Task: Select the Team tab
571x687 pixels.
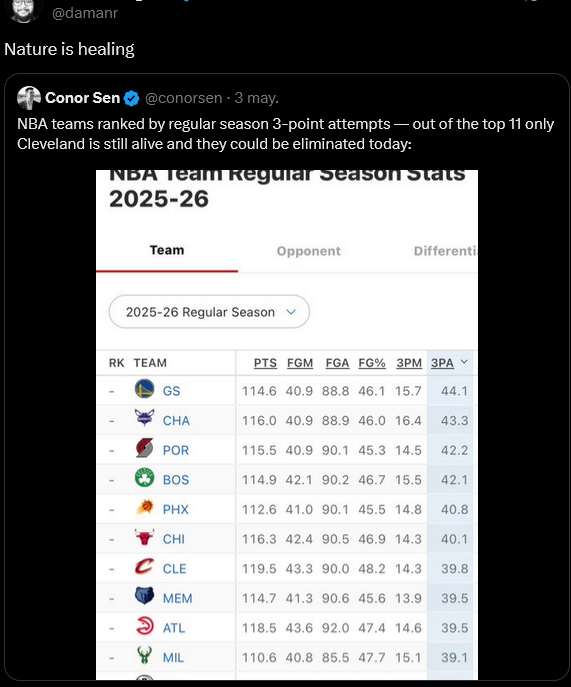Action: [x=167, y=250]
